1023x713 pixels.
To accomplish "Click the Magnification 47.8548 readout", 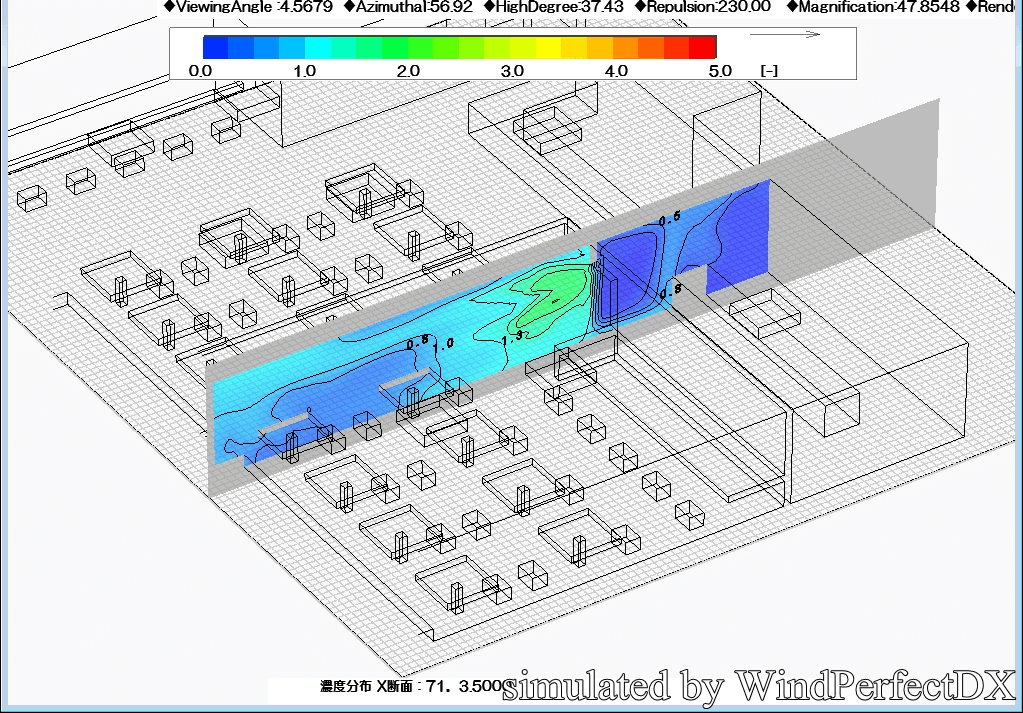I will [x=873, y=6].
